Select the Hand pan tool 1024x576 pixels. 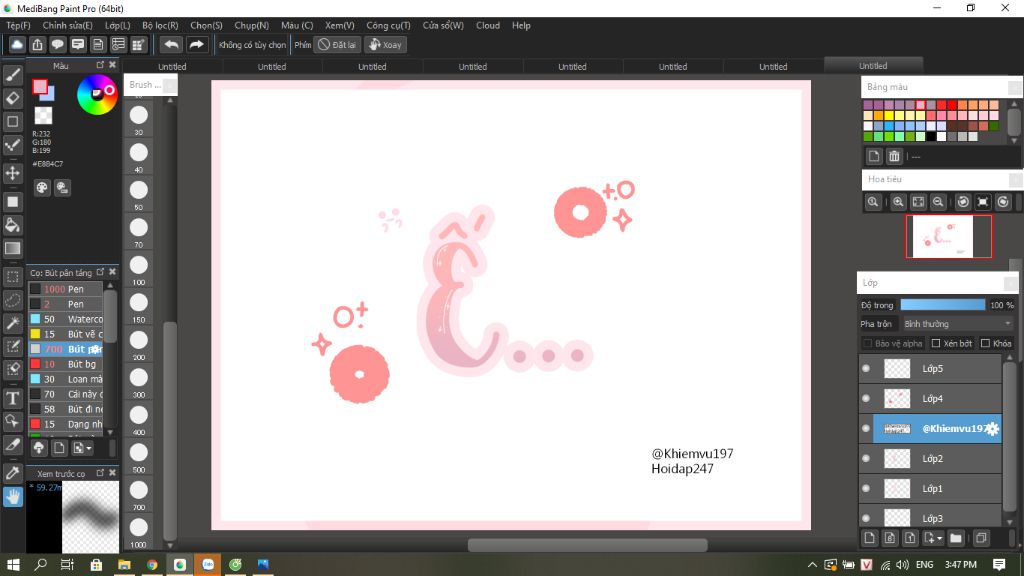tap(12, 497)
